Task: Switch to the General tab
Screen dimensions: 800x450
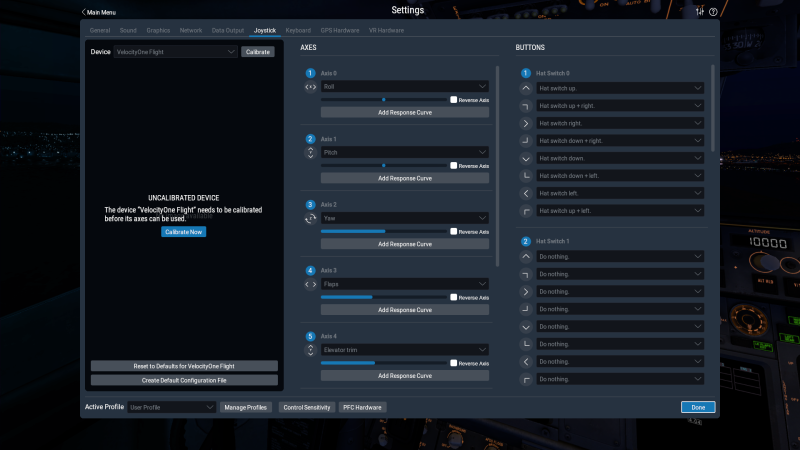Action: [x=100, y=31]
